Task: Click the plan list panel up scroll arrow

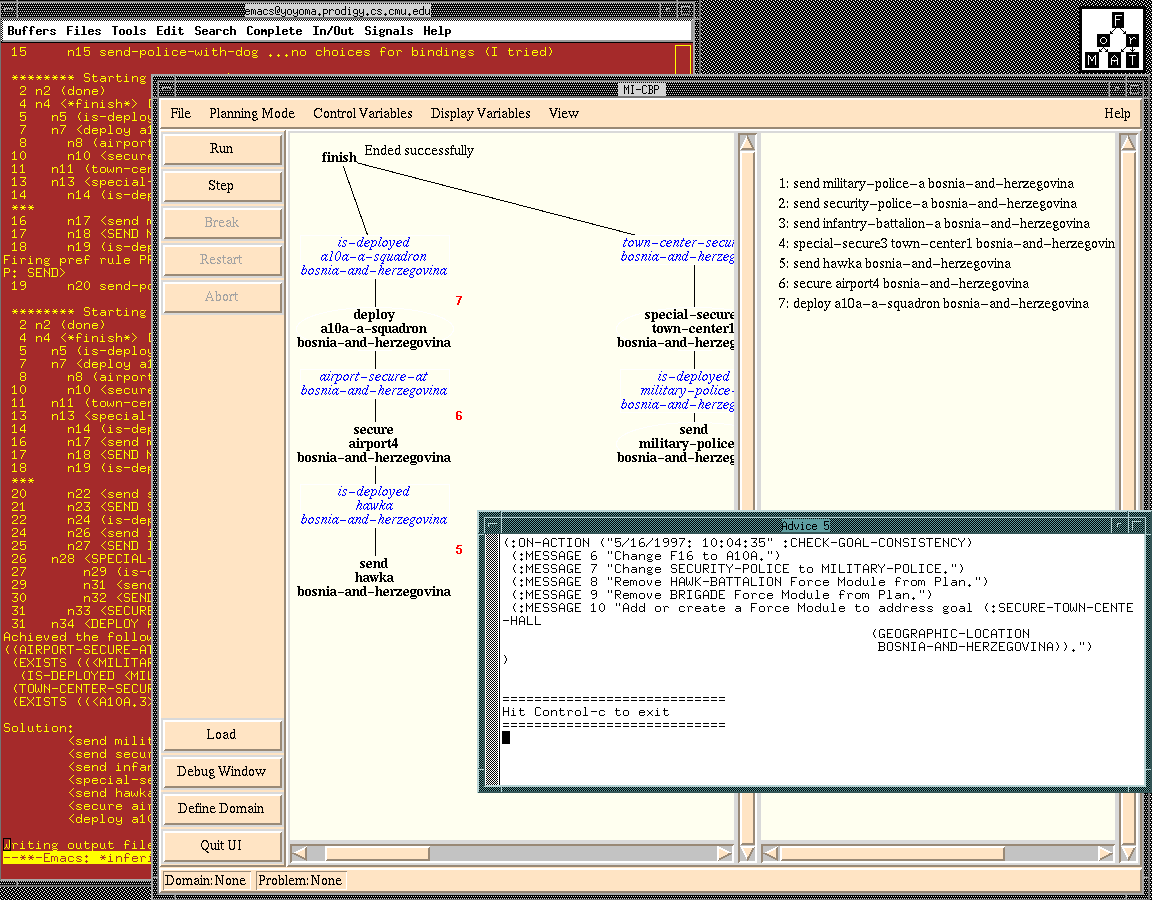Action: pyautogui.click(x=1128, y=143)
